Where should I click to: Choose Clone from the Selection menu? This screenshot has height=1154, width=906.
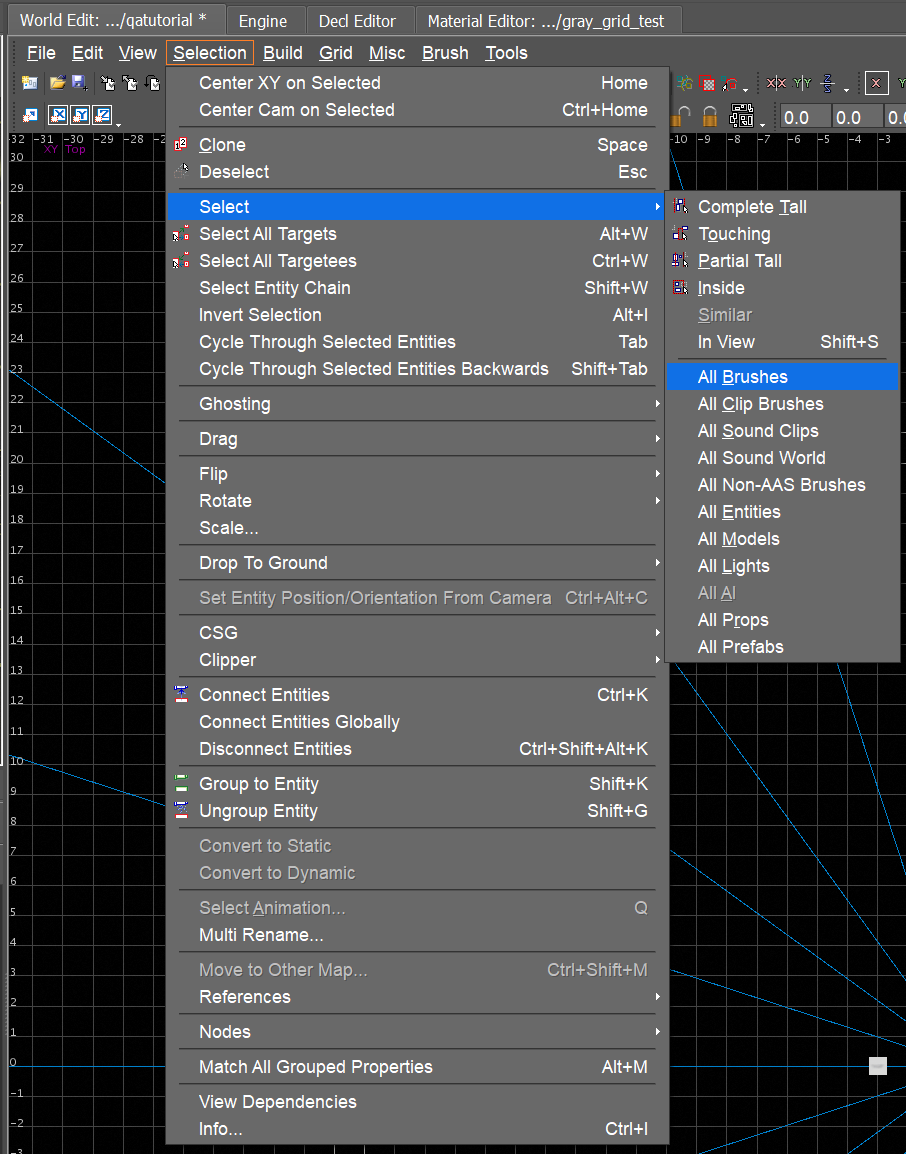pos(418,145)
